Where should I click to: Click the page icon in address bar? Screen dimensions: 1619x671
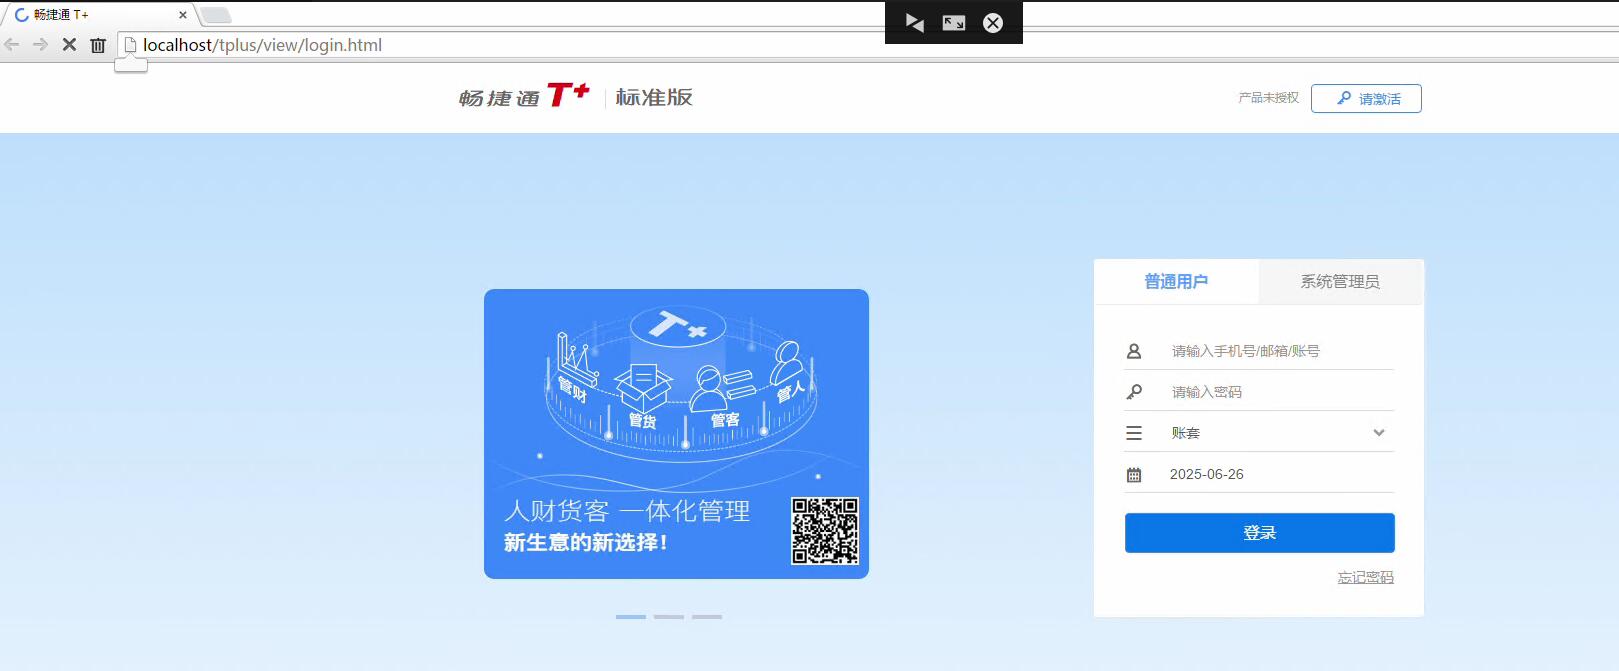(130, 45)
